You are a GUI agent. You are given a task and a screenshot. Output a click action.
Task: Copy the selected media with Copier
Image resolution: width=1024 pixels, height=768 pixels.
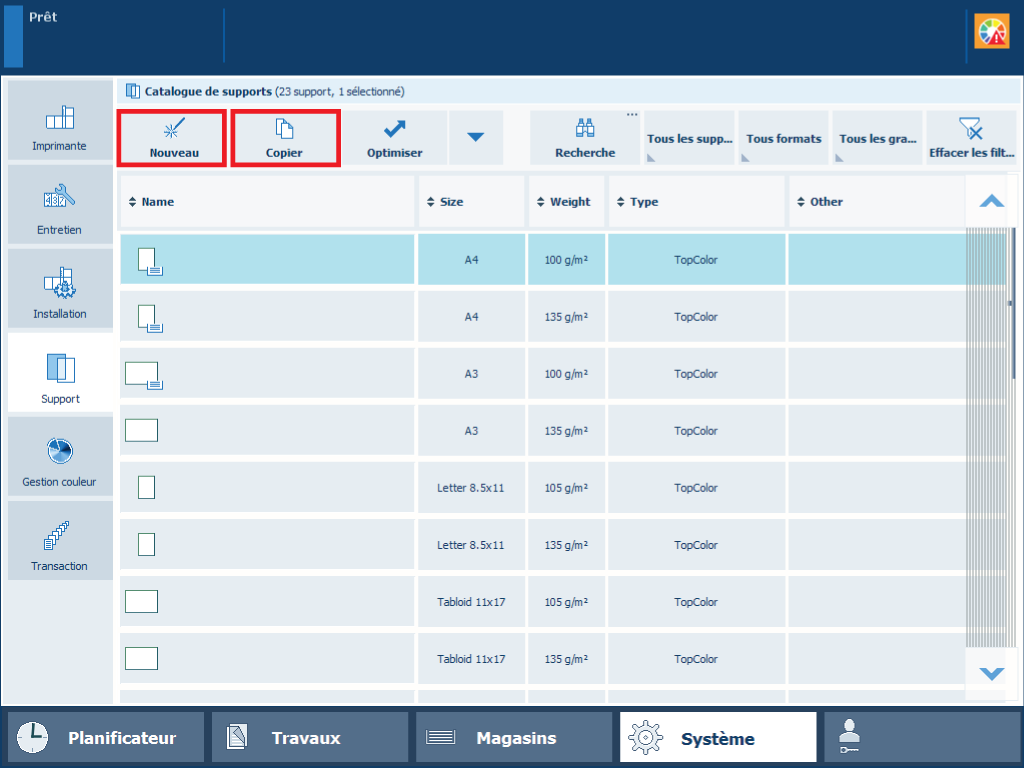coord(284,138)
